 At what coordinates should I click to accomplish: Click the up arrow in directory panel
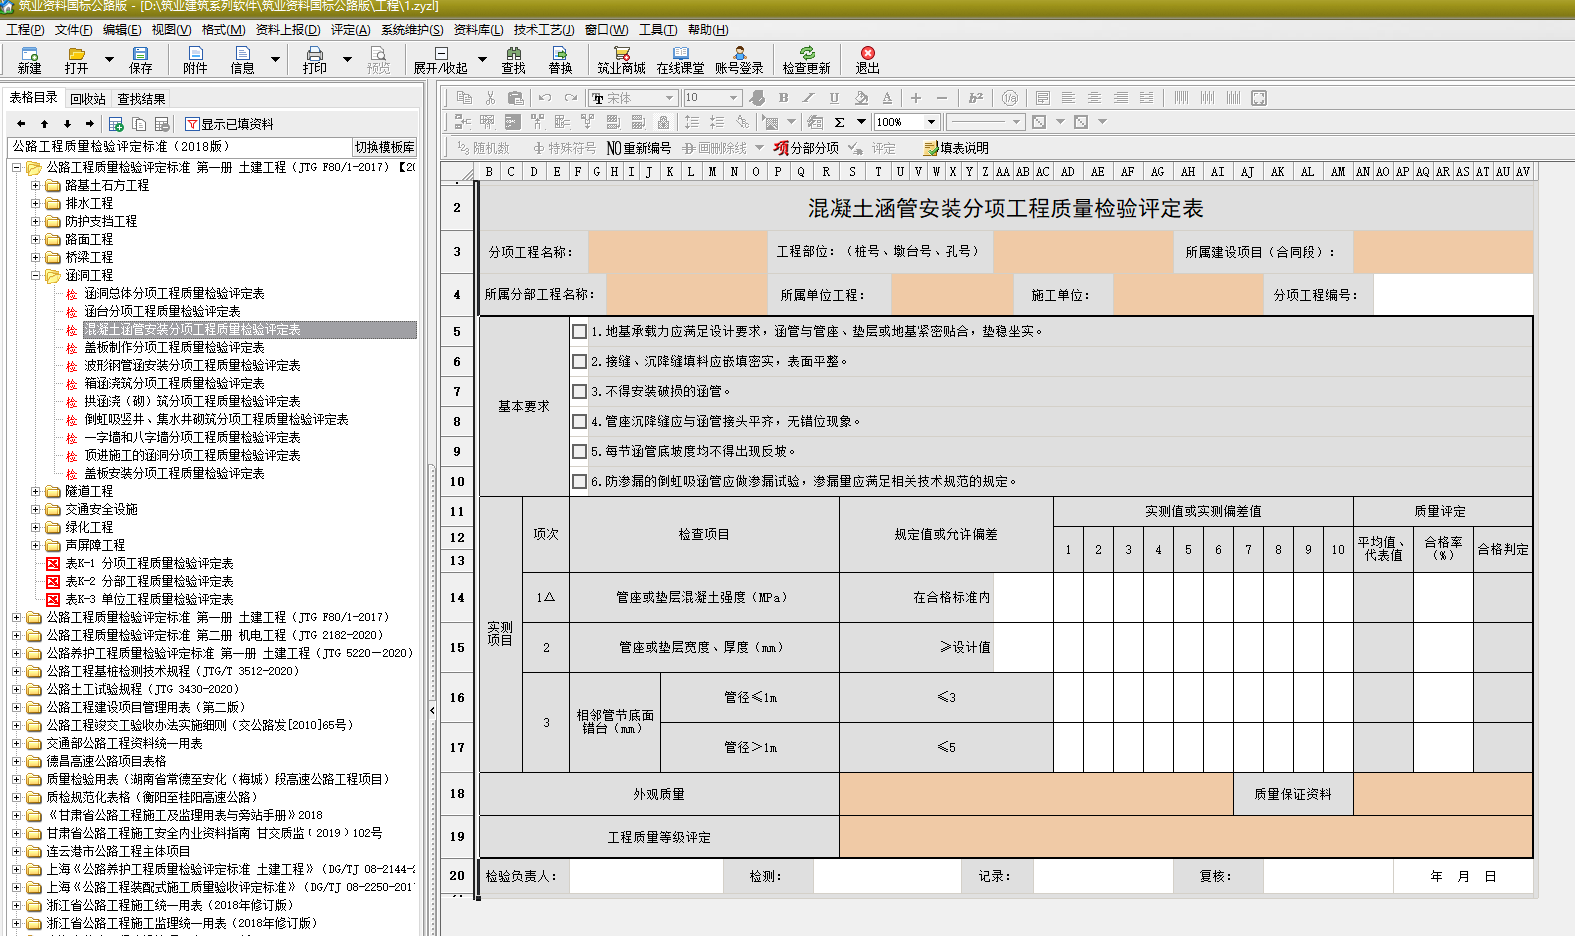[x=44, y=124]
